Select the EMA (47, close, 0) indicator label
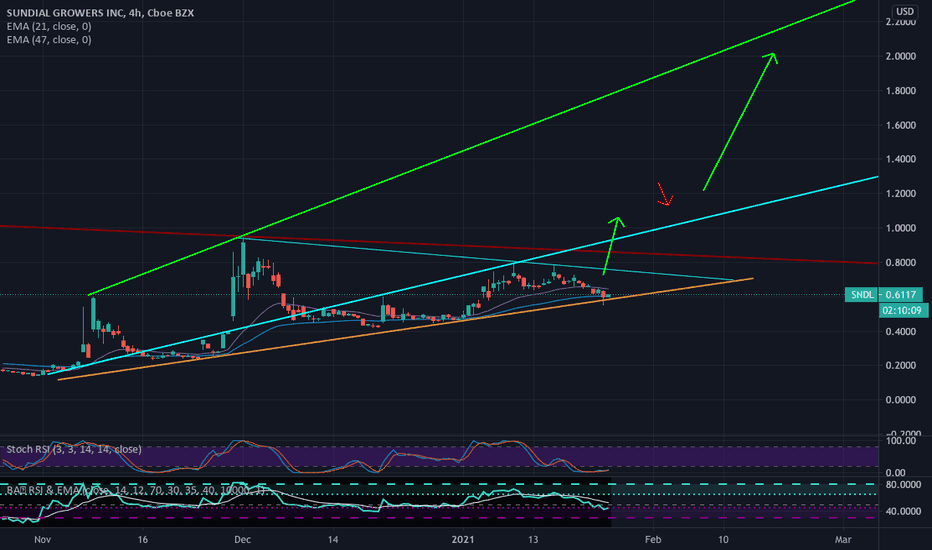 coord(49,40)
